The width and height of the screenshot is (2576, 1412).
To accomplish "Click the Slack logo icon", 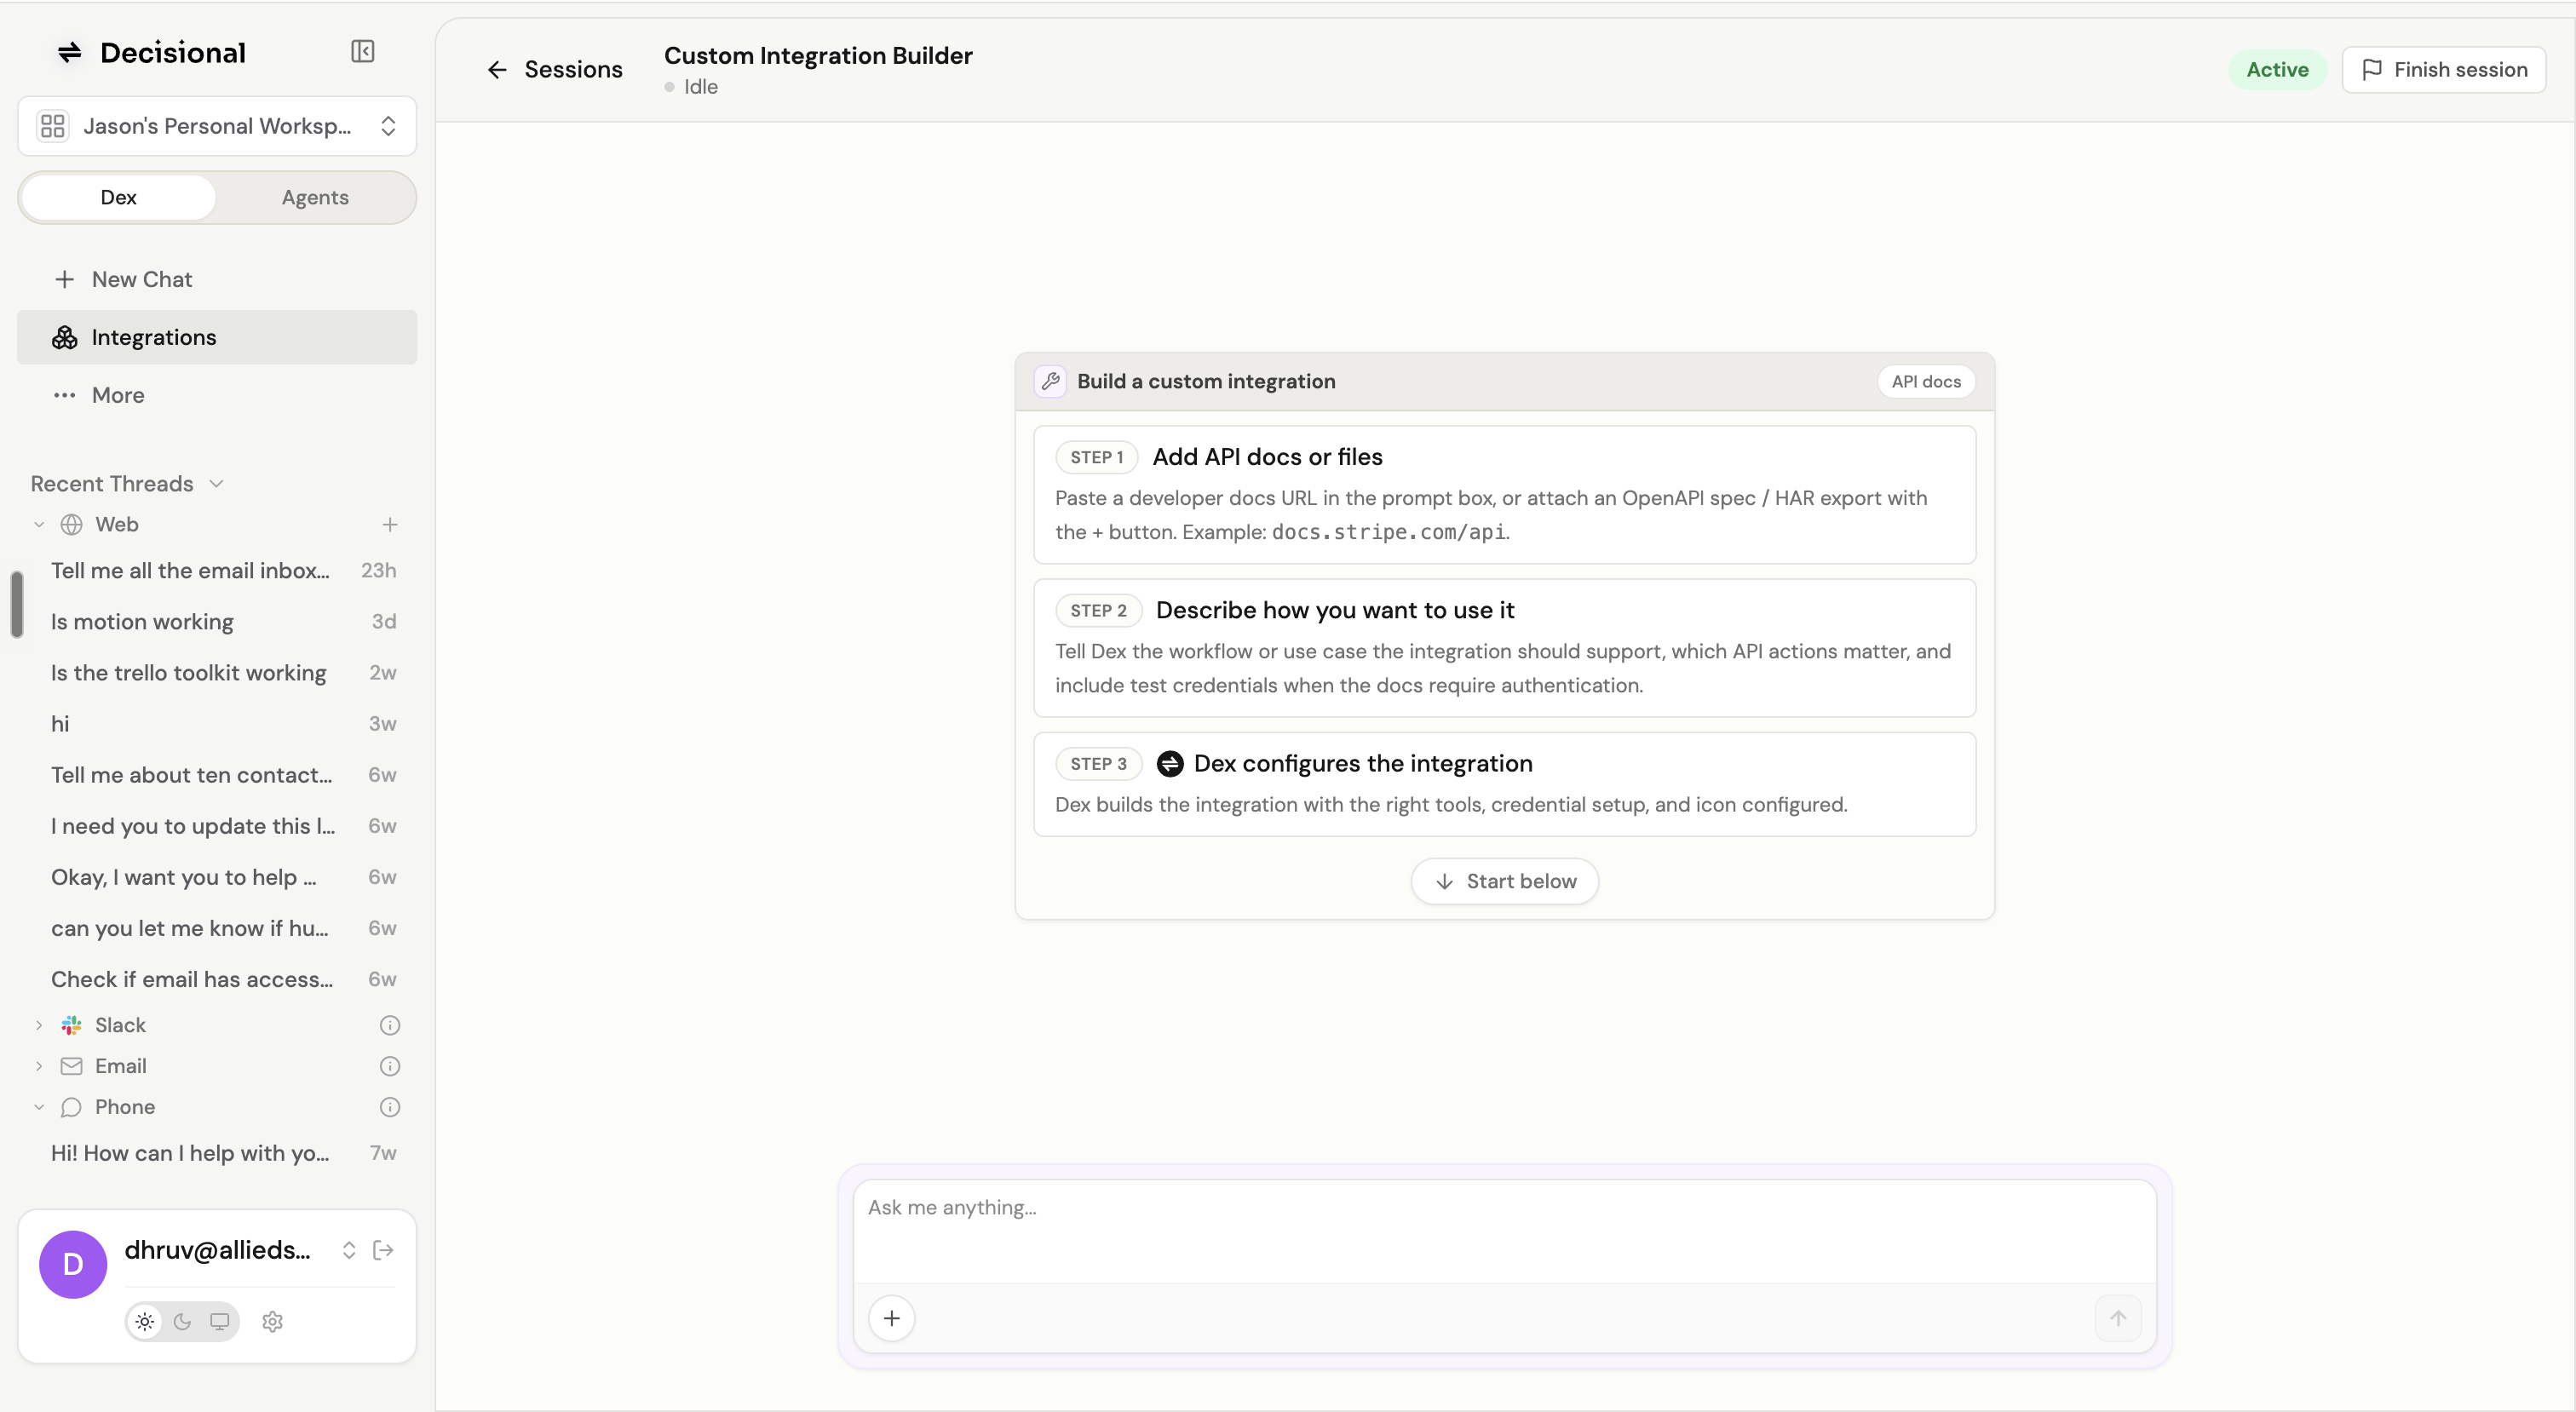I will [x=71, y=1025].
